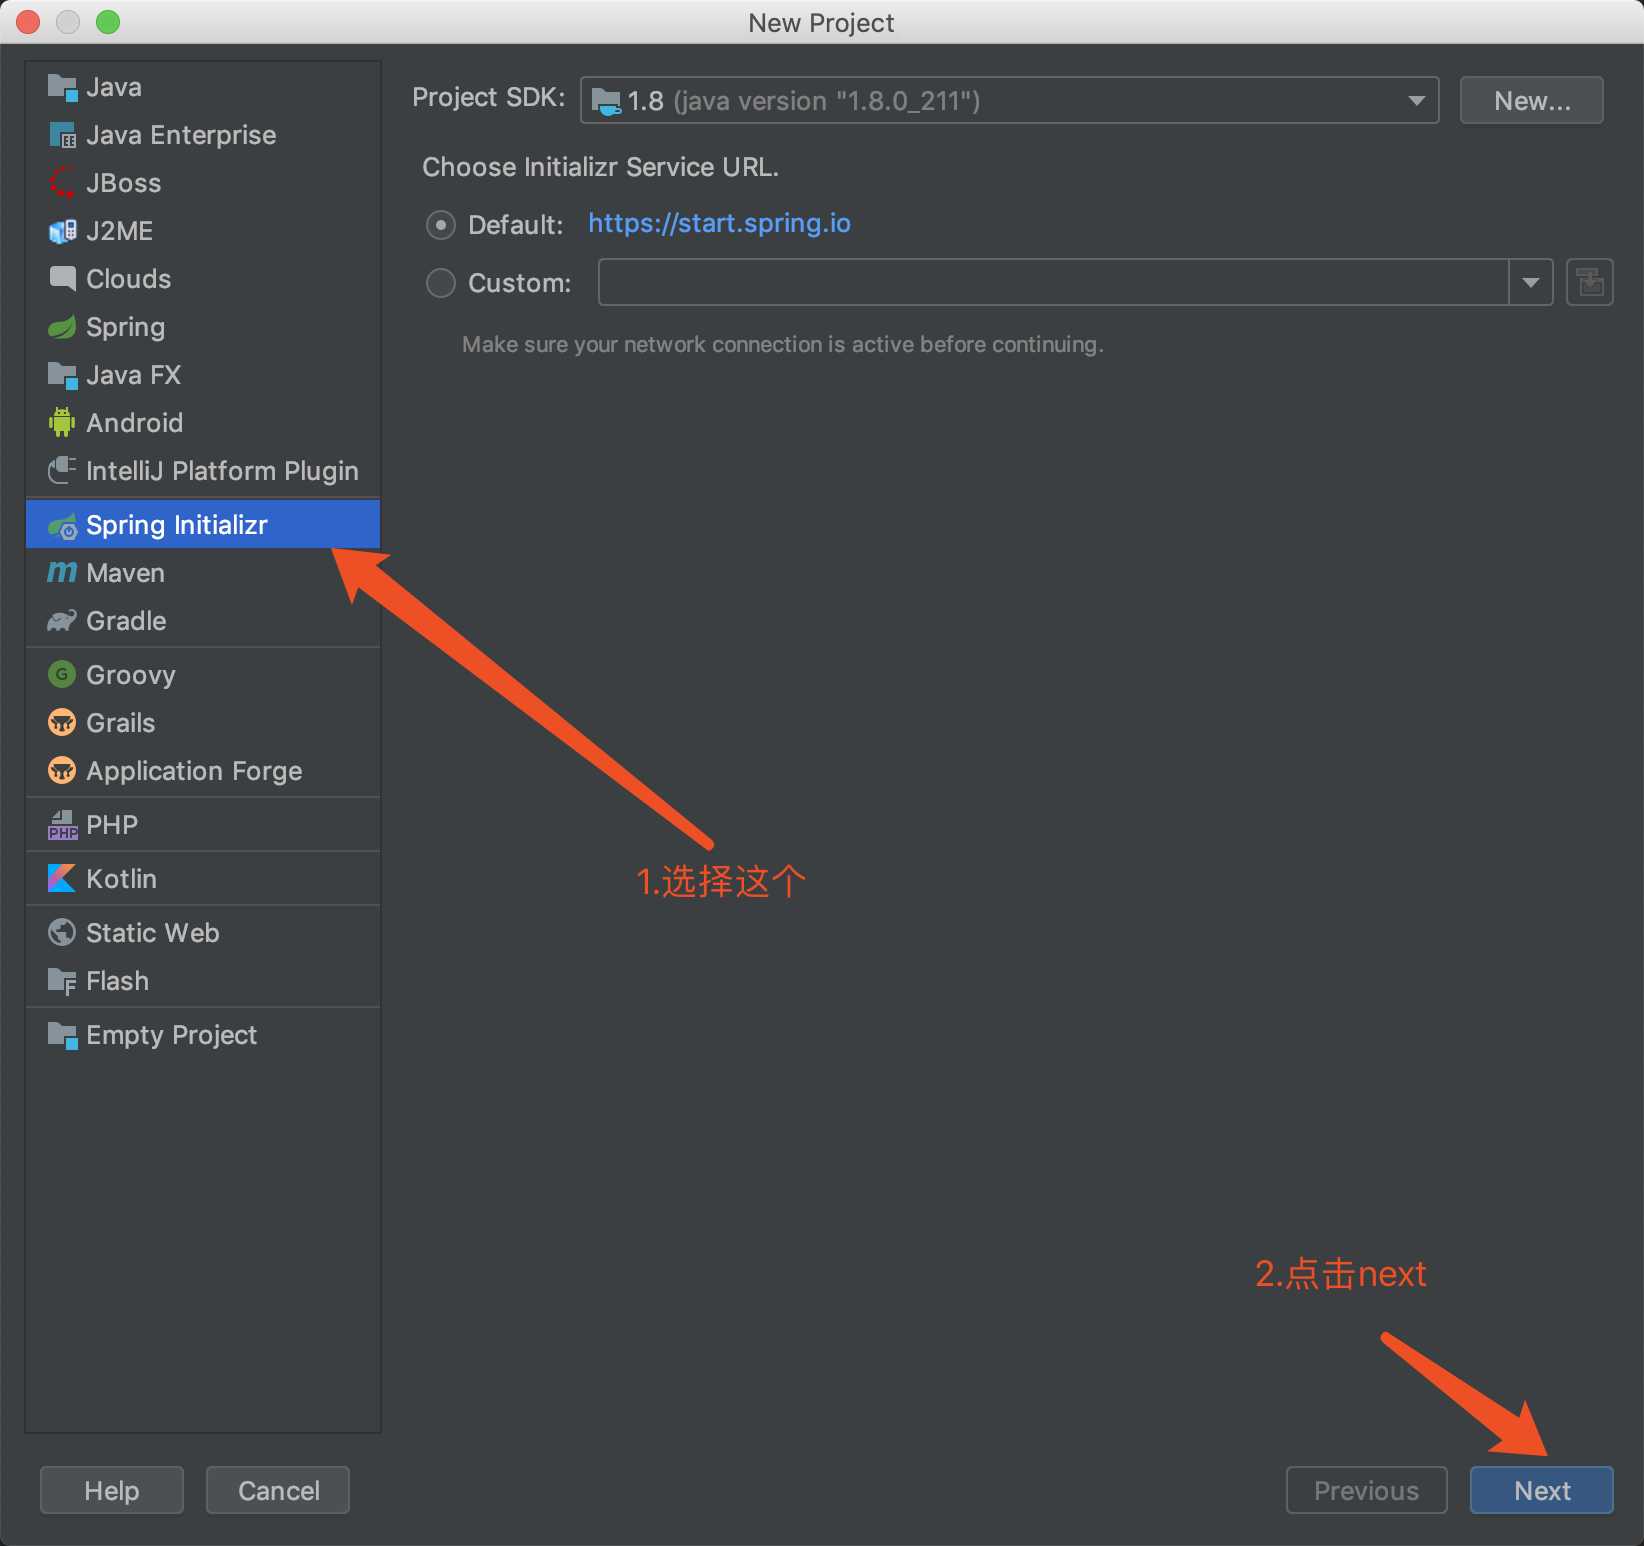This screenshot has height=1546, width=1644.
Task: Click the Empty Project folder icon
Action: click(62, 1035)
